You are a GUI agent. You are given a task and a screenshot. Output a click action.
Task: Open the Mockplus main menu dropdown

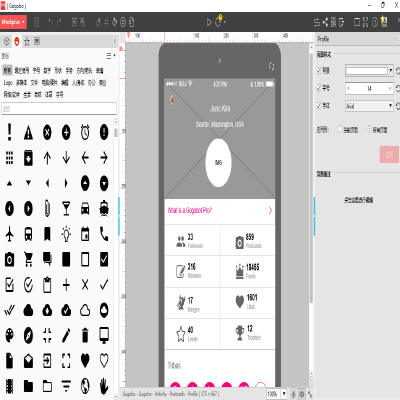click(13, 22)
